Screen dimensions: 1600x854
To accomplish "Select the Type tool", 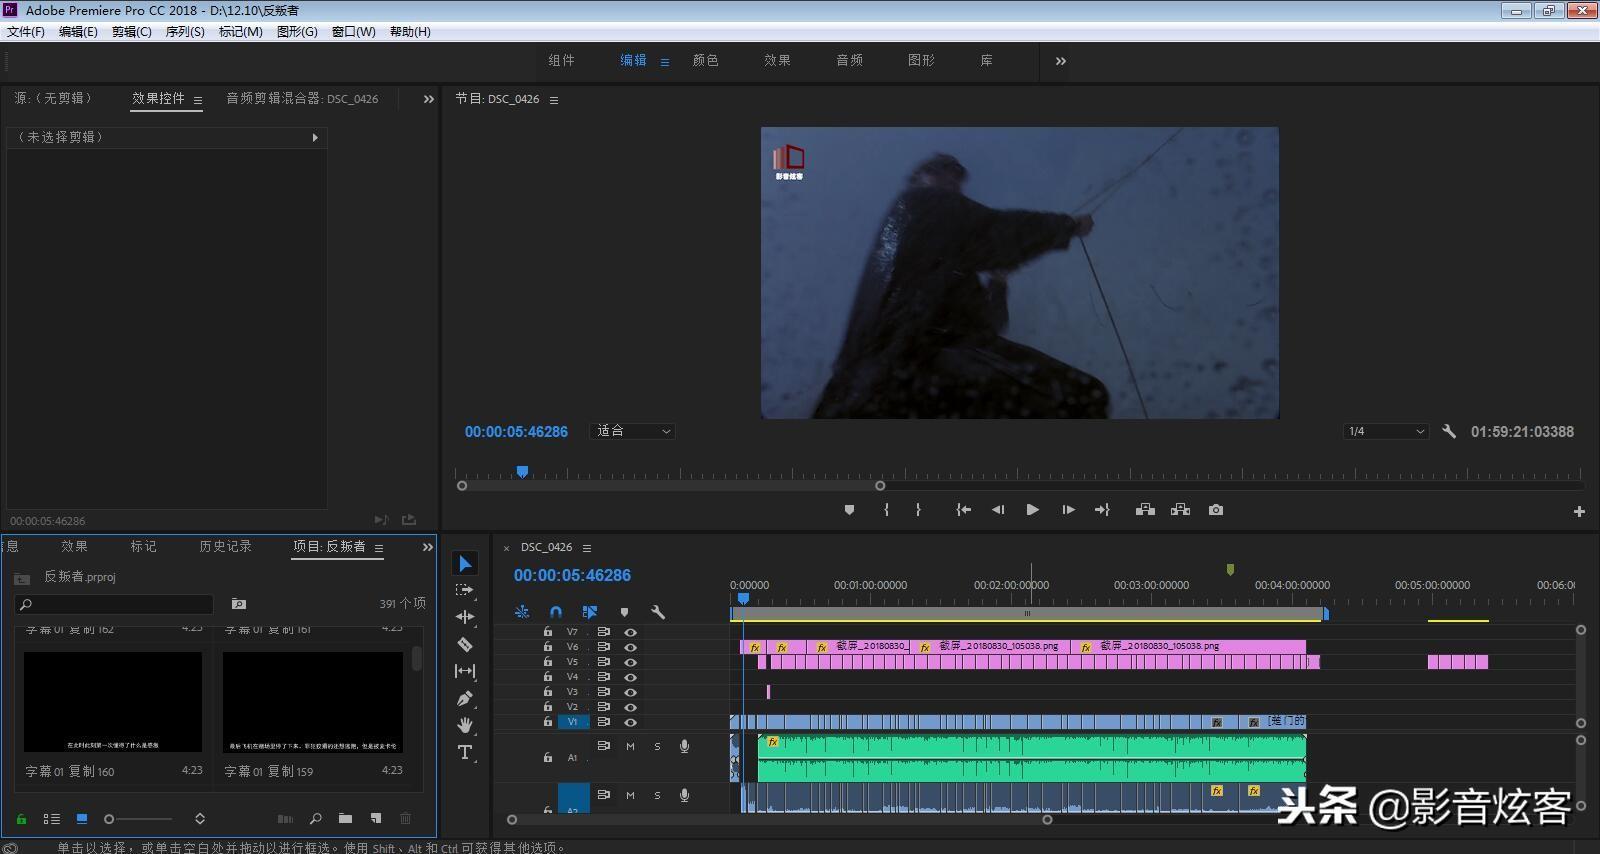I will tap(465, 752).
